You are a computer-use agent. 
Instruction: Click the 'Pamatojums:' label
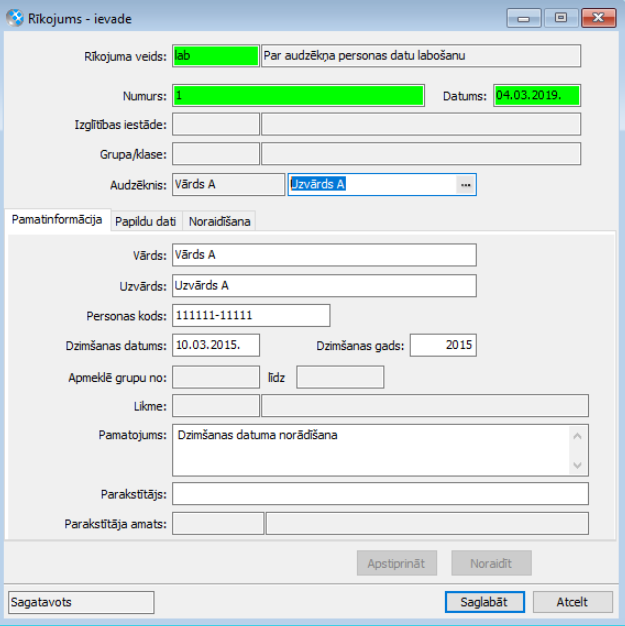point(133,435)
